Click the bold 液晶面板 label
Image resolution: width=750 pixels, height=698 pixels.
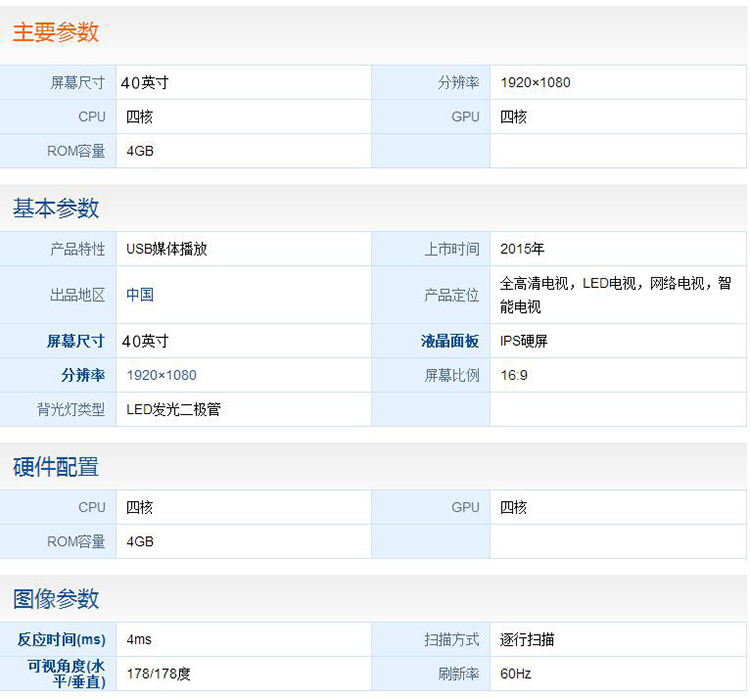coord(449,341)
